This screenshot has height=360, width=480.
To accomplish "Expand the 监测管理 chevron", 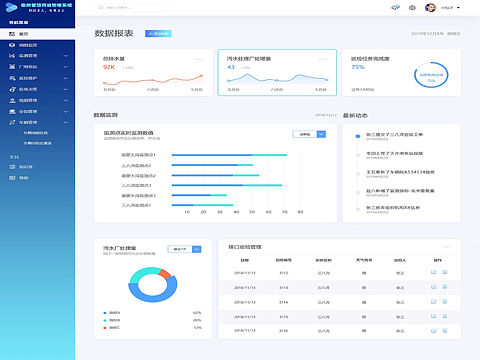I will coord(66,56).
